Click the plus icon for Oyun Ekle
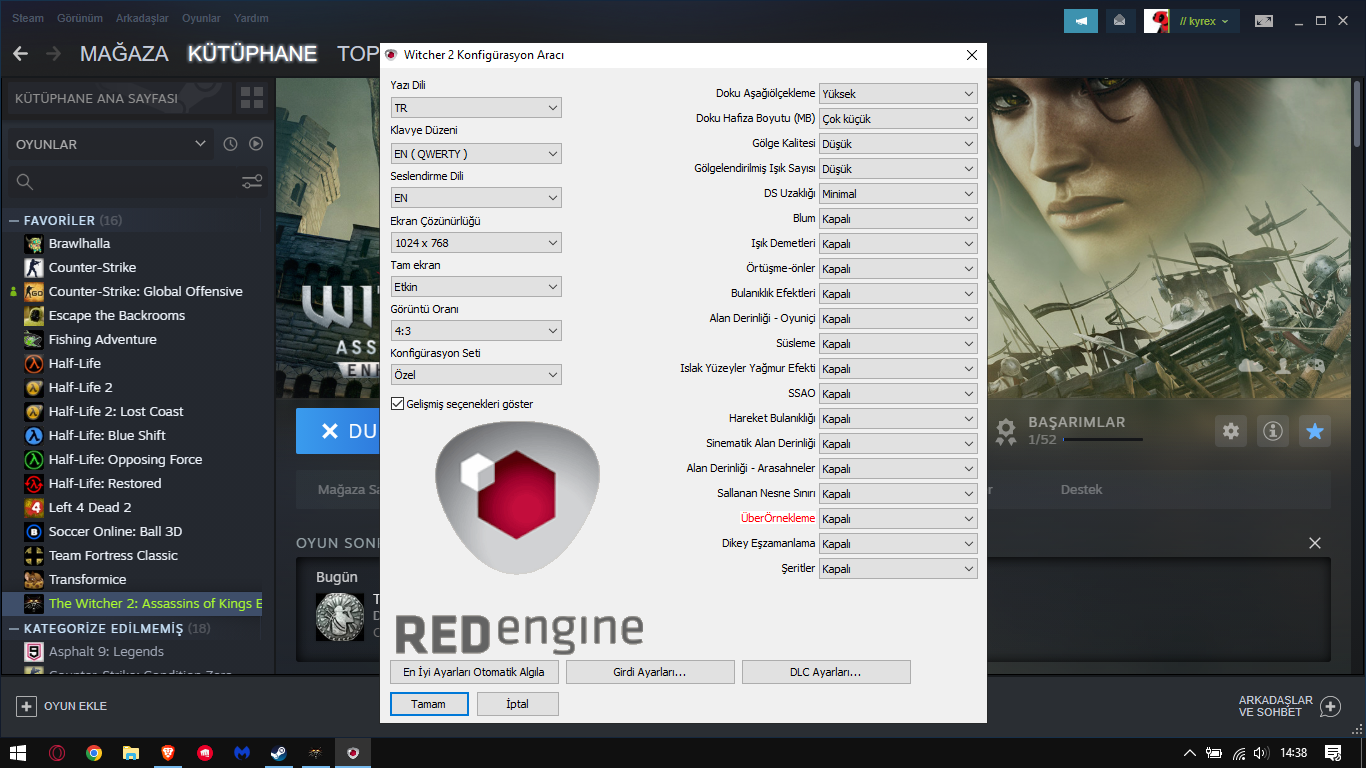The height and width of the screenshot is (768, 1366). click(26, 706)
